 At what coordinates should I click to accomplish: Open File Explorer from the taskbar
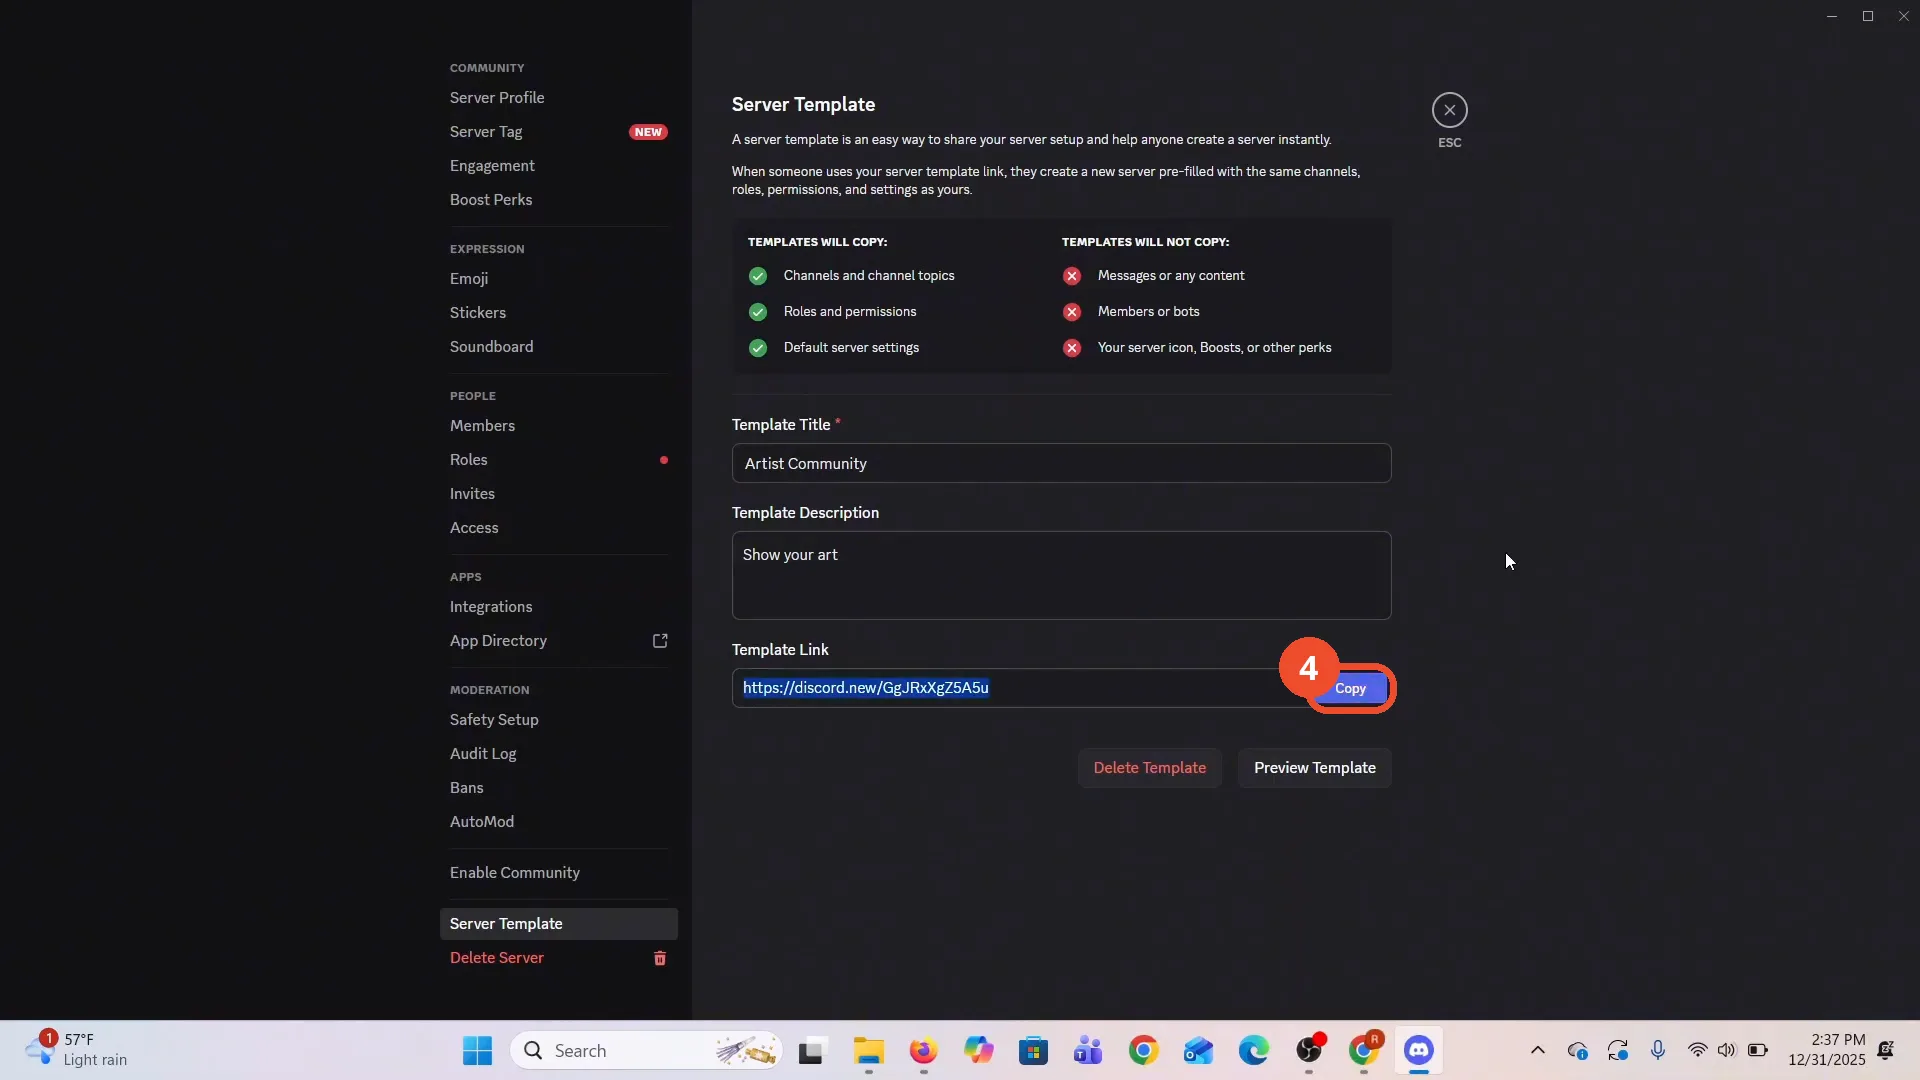click(868, 1050)
